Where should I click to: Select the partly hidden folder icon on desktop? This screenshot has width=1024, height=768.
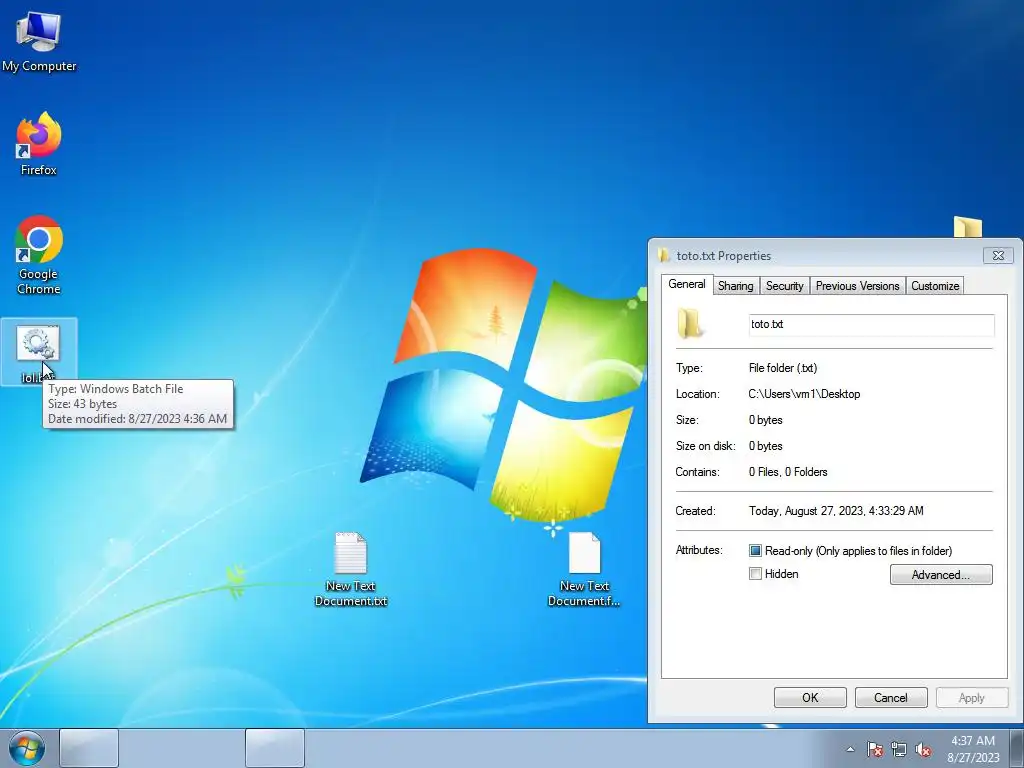point(967,227)
